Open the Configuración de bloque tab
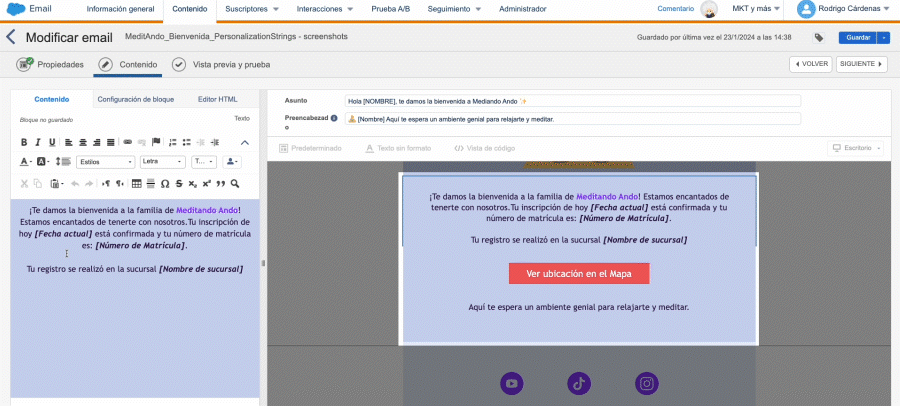 [135, 99]
